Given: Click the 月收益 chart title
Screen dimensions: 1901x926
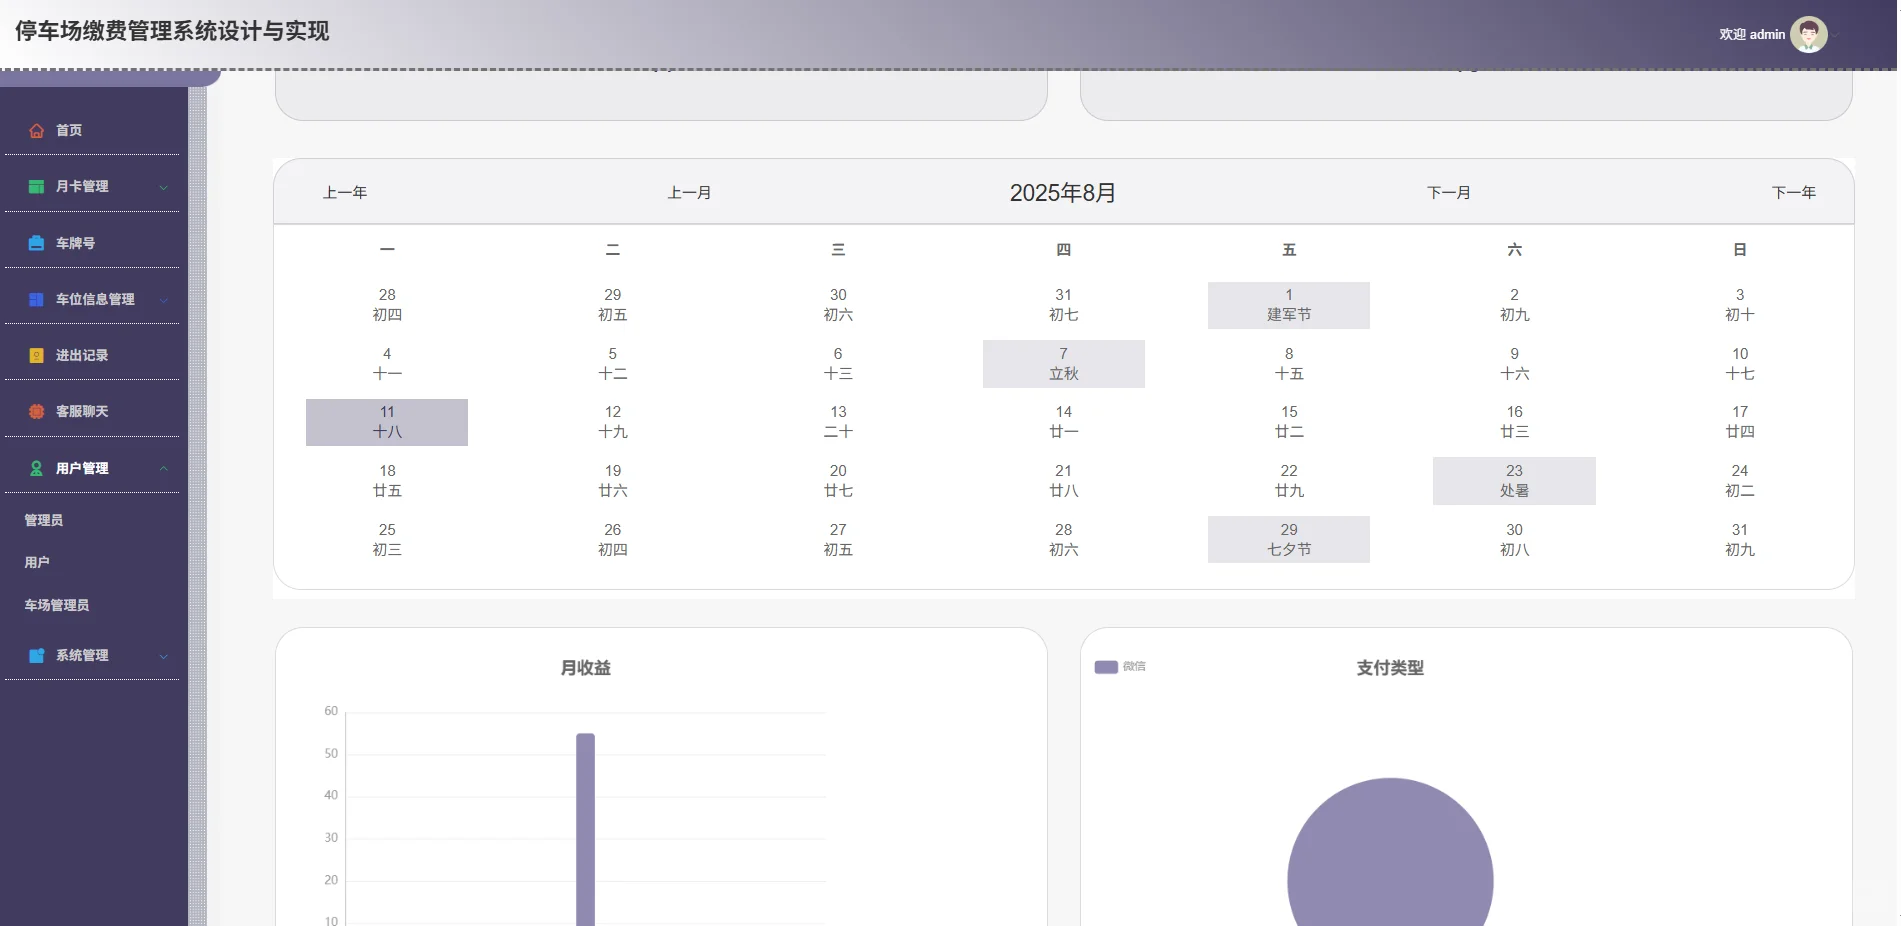Looking at the screenshot, I should [x=585, y=668].
